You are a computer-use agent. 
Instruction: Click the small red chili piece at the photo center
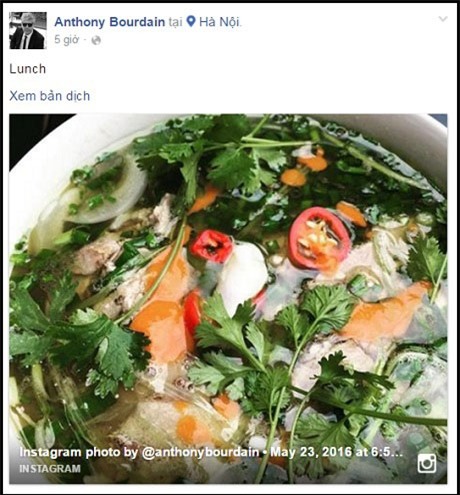[212, 246]
